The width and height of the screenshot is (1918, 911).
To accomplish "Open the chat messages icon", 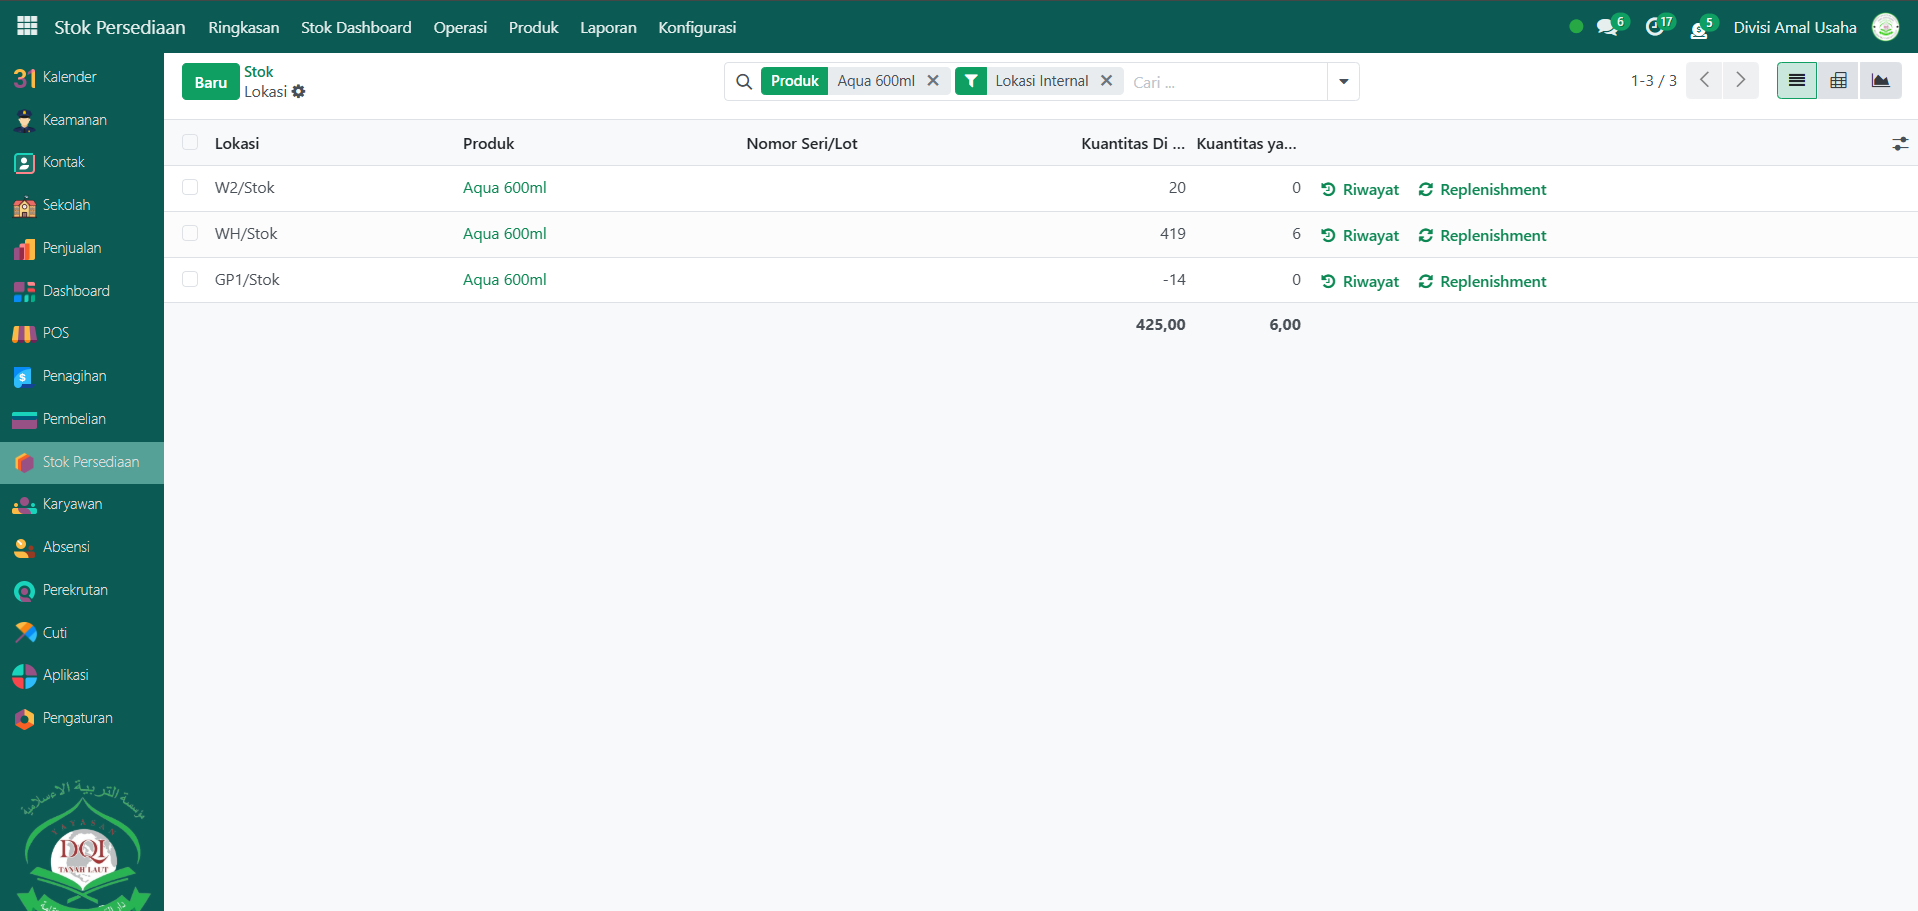I will pos(1607,28).
